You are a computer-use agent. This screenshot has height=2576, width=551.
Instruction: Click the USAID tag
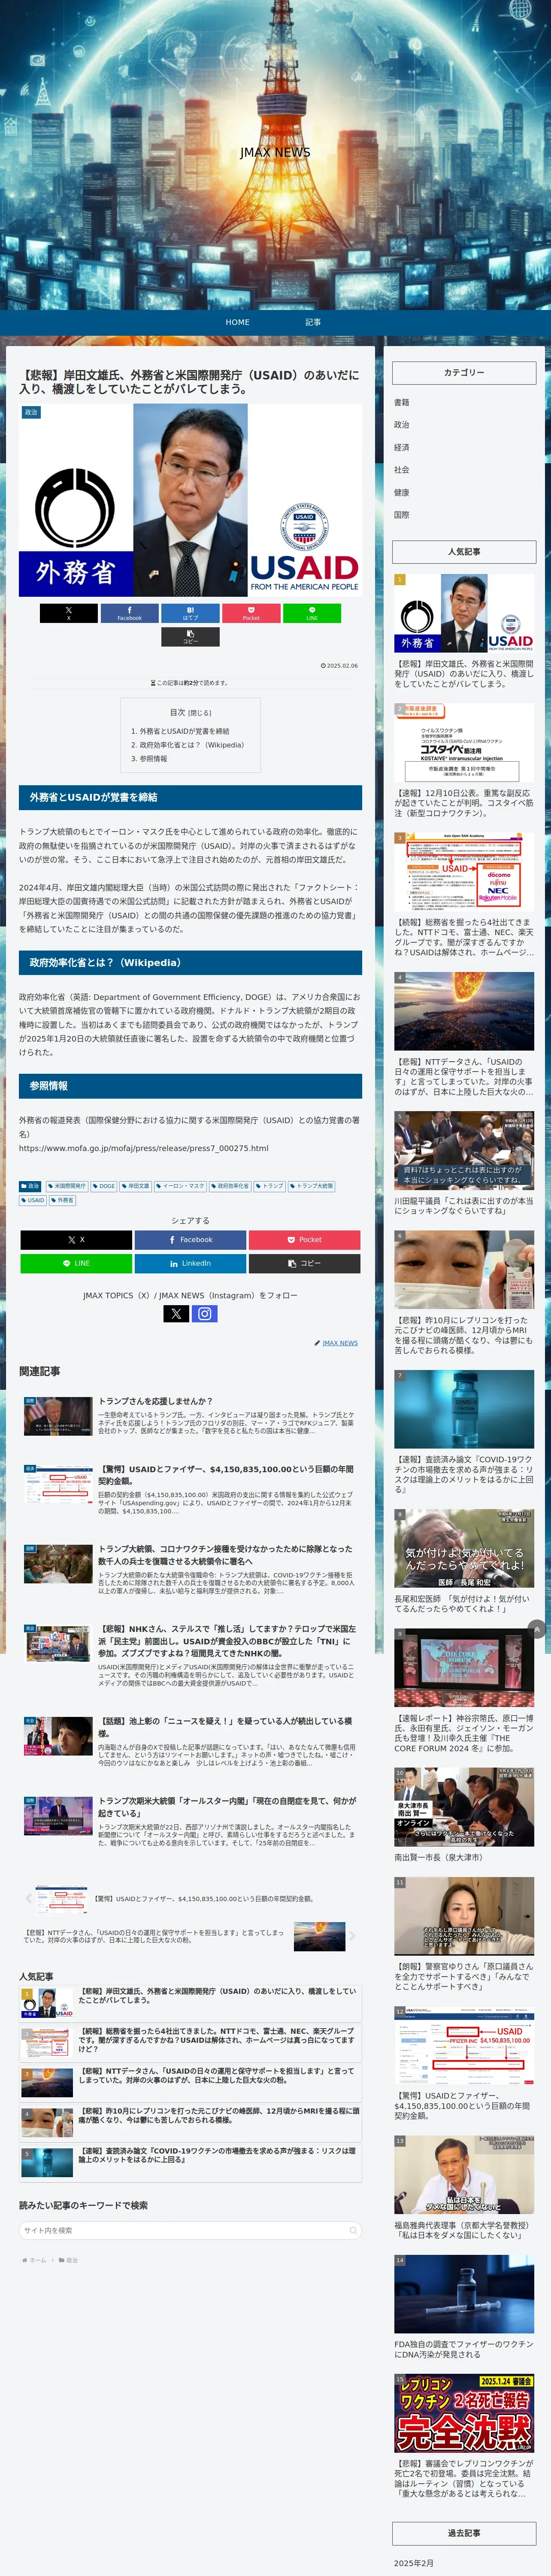click(33, 1200)
